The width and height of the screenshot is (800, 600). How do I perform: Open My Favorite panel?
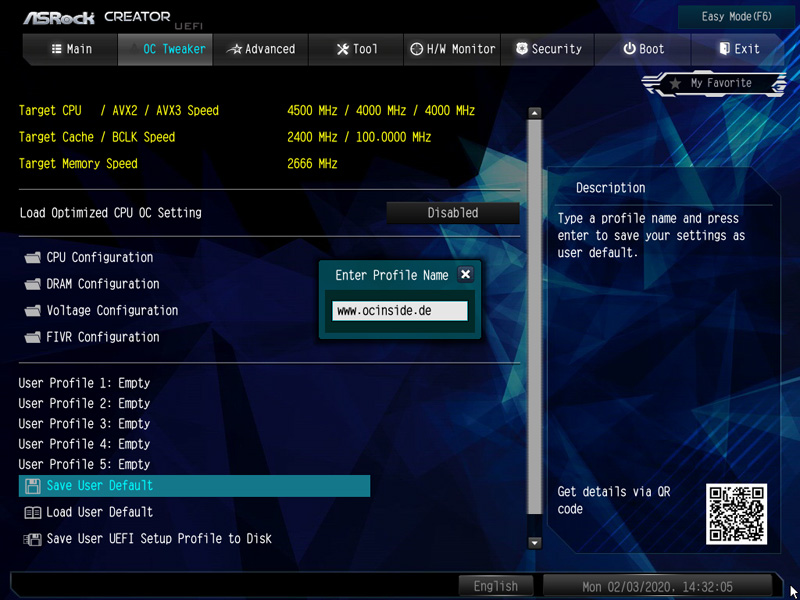(x=714, y=83)
